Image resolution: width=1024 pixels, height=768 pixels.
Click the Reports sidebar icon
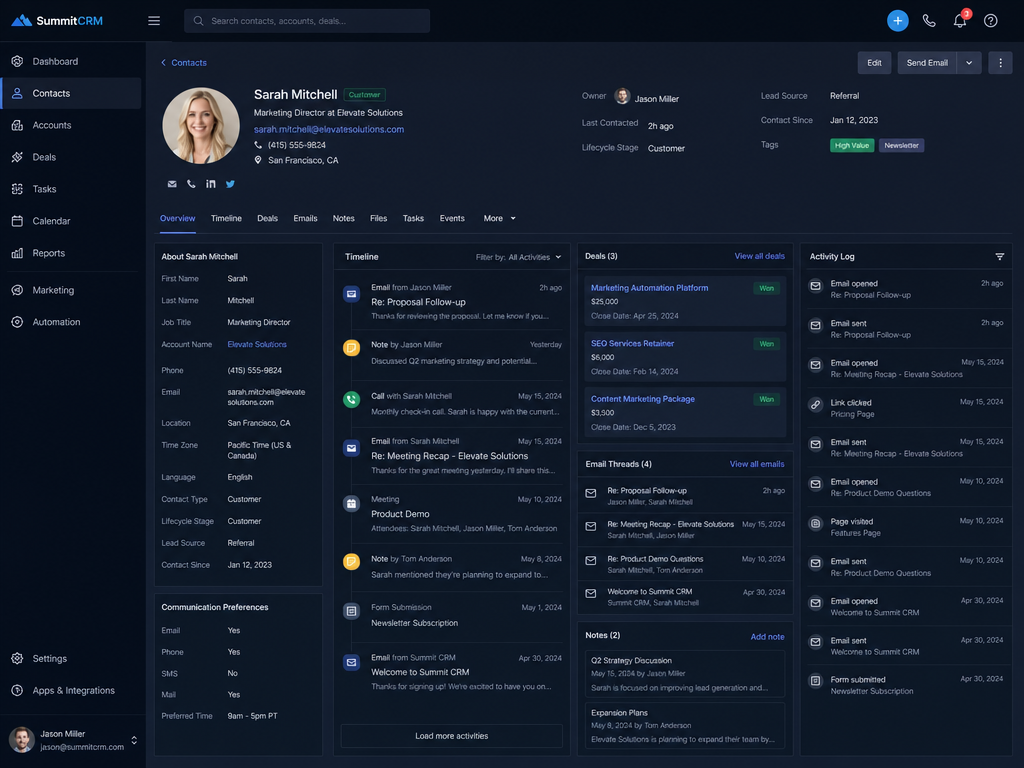click(18, 253)
